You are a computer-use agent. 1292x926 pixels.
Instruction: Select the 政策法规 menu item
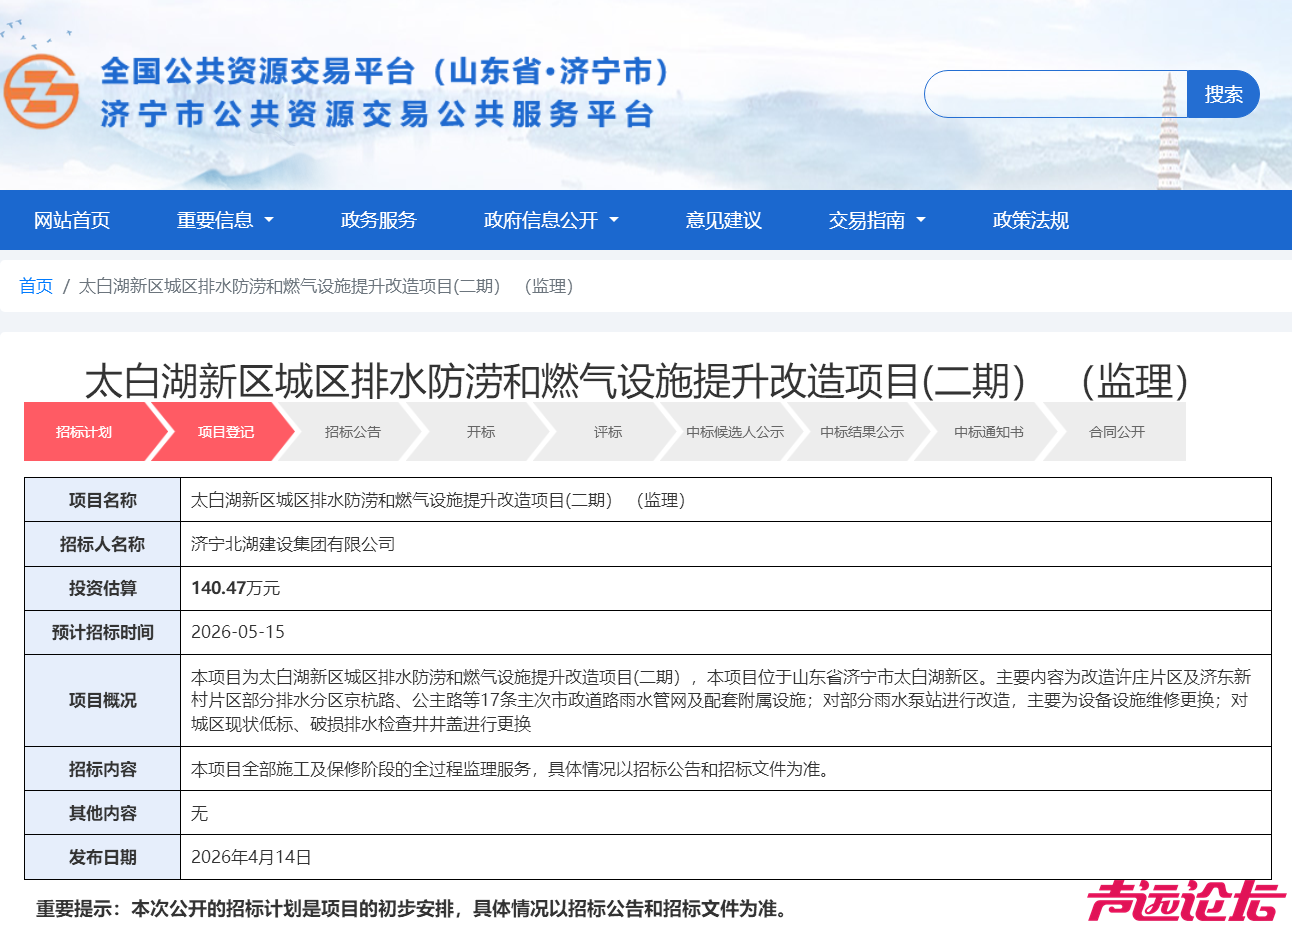(1030, 220)
